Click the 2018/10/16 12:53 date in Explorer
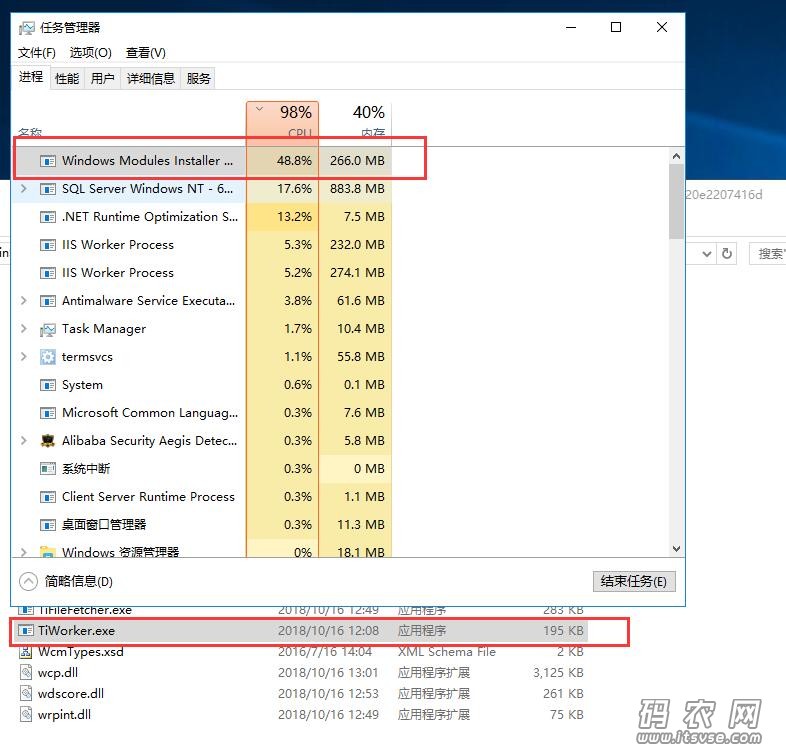Viewport: 786px width, 749px height. (328, 694)
